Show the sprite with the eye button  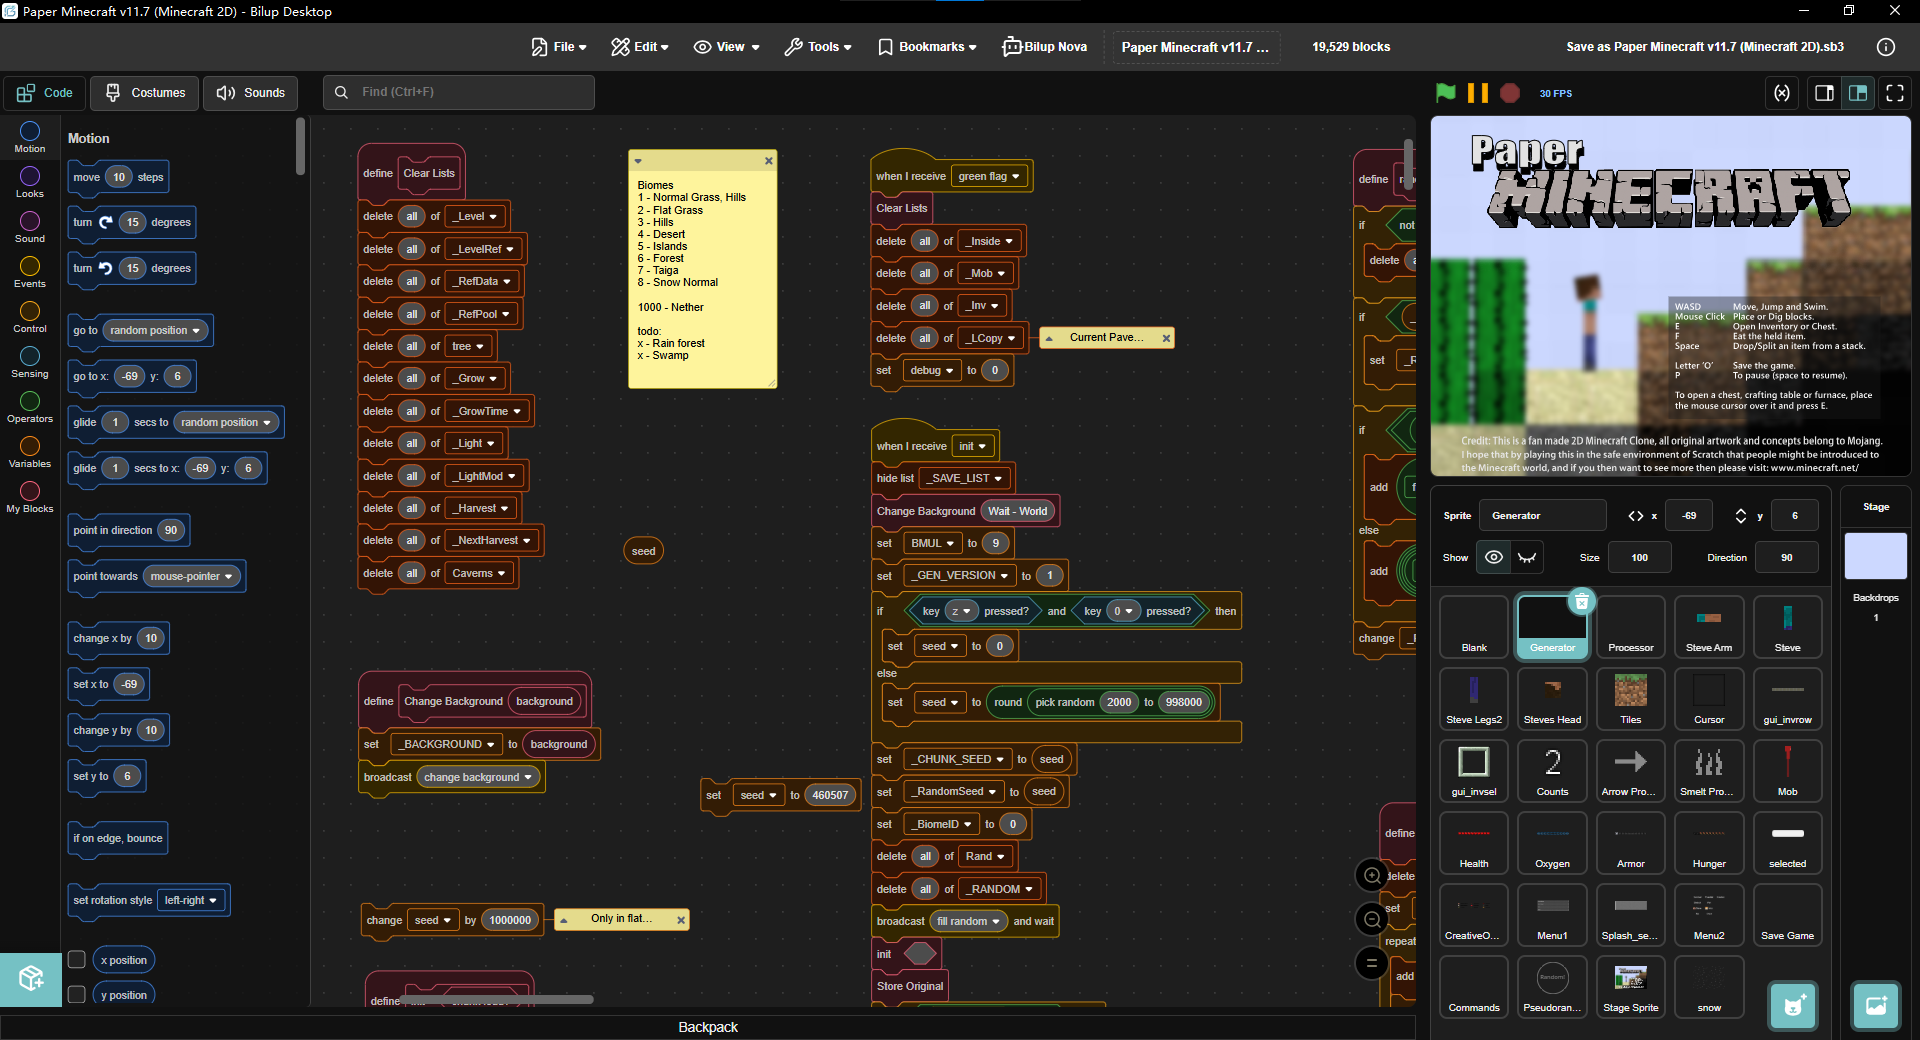(1494, 557)
